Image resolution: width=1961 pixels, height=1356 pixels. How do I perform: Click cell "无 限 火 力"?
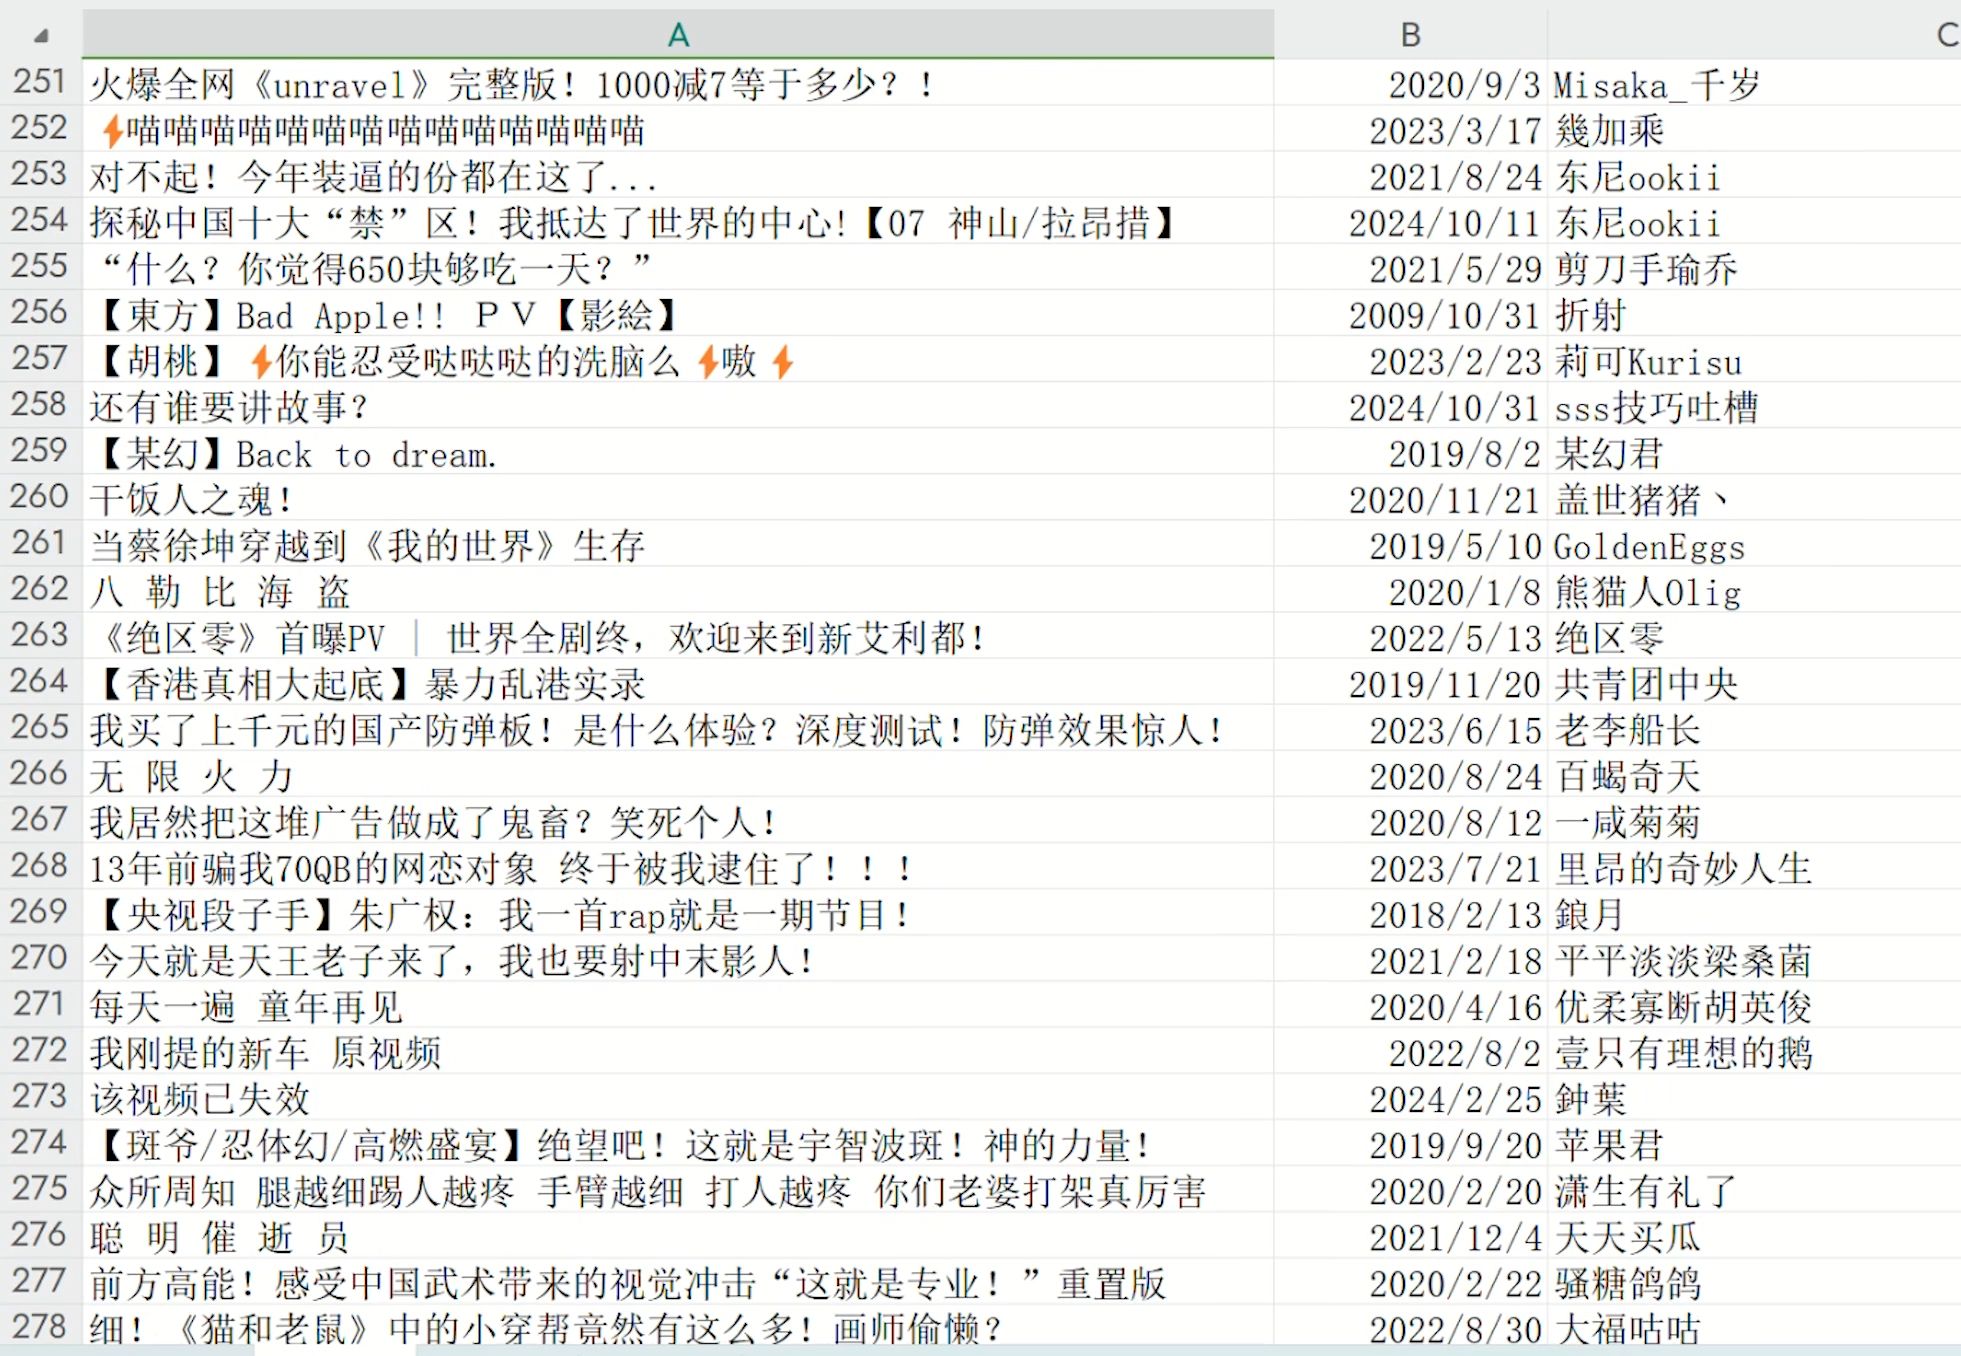tap(678, 775)
